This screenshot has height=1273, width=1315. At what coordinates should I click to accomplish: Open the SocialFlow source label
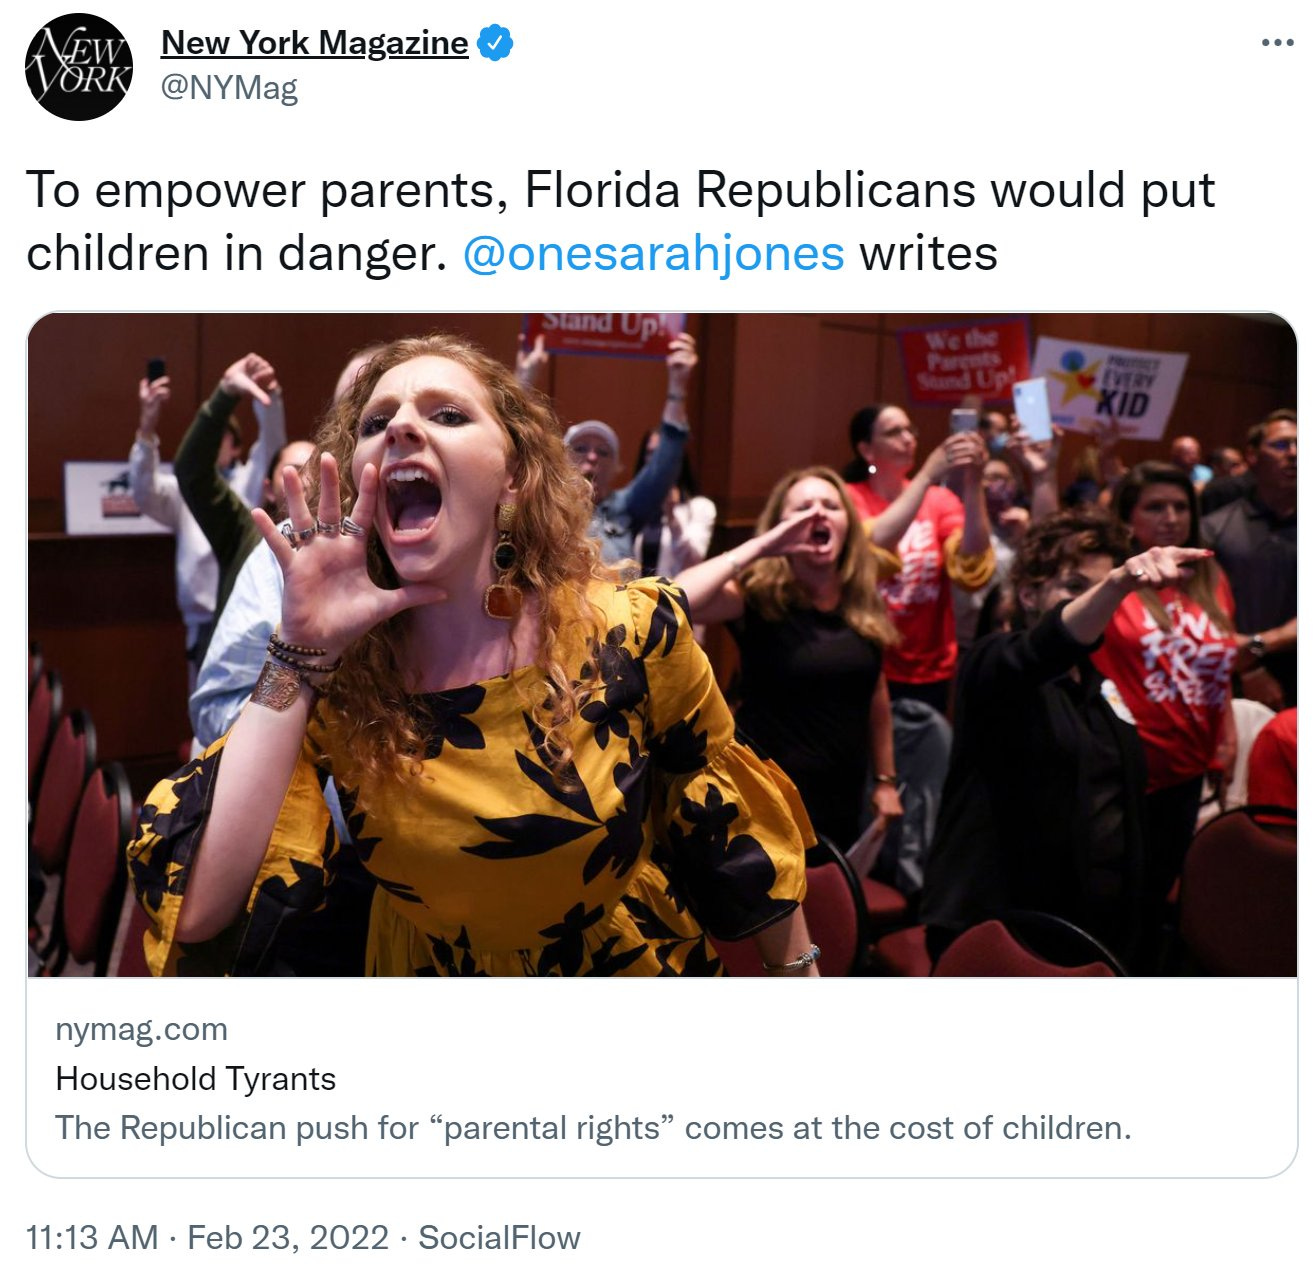pyautogui.click(x=499, y=1238)
